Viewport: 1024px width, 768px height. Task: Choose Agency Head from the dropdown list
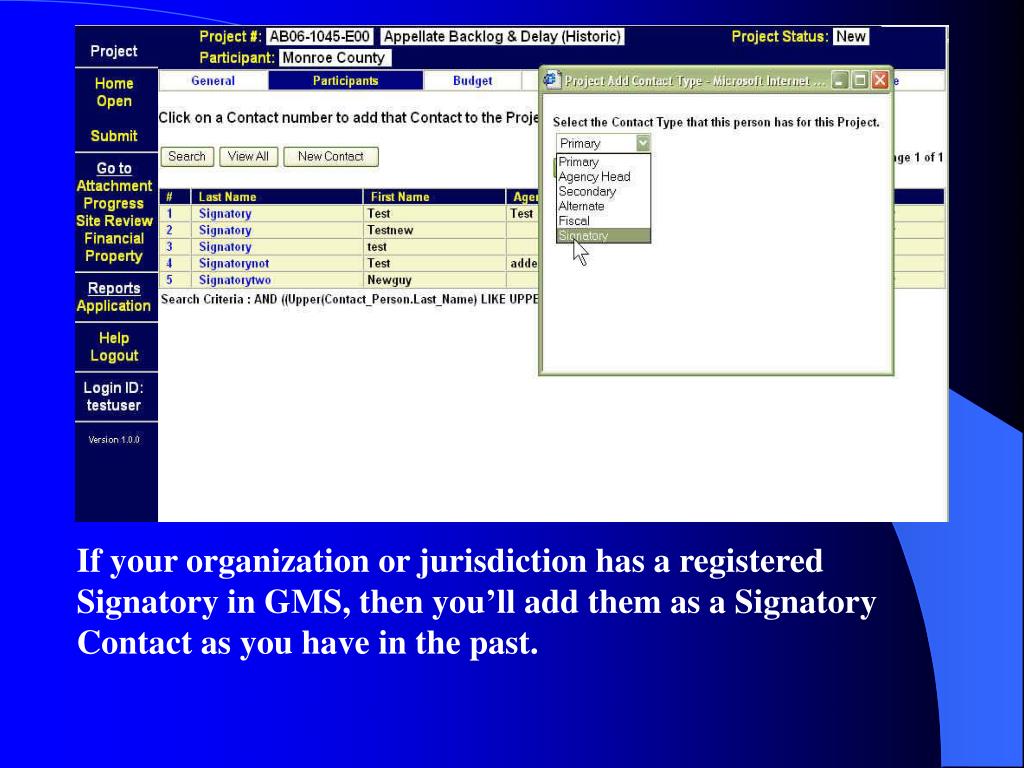click(603, 176)
